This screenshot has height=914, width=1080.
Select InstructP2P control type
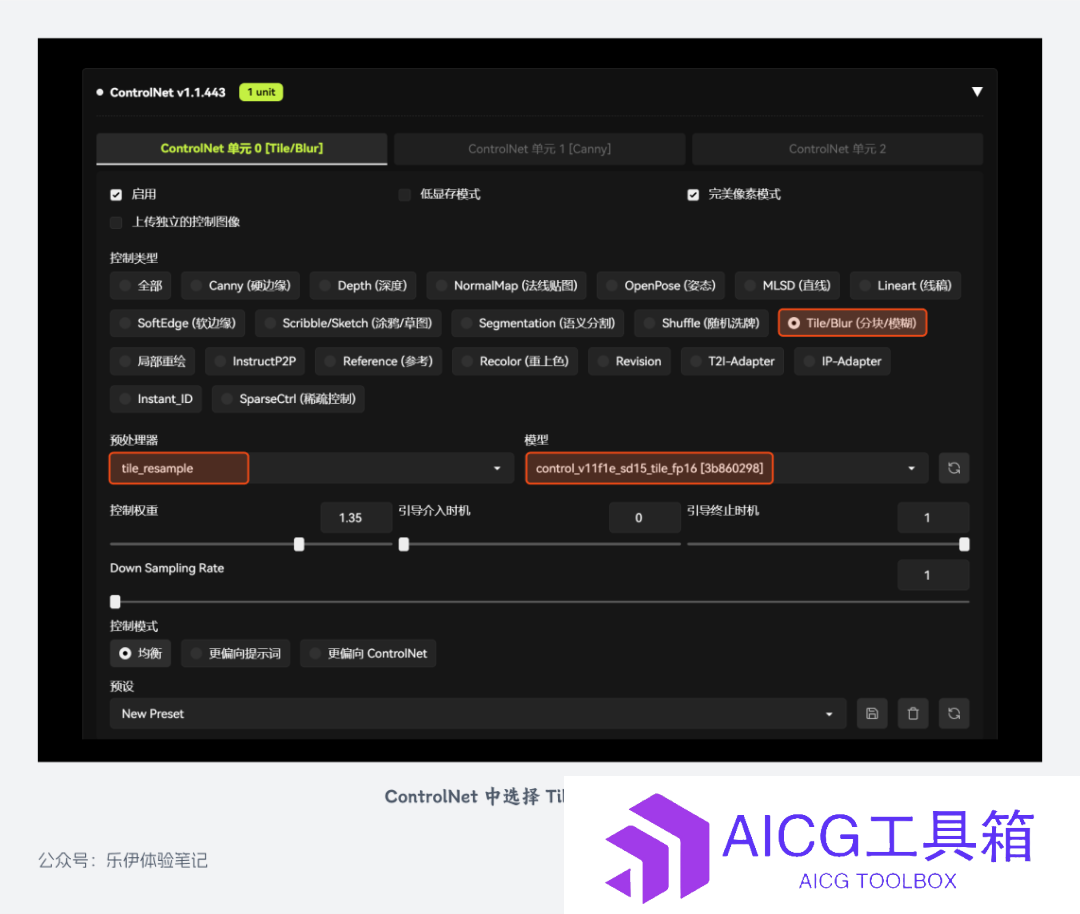(x=255, y=361)
